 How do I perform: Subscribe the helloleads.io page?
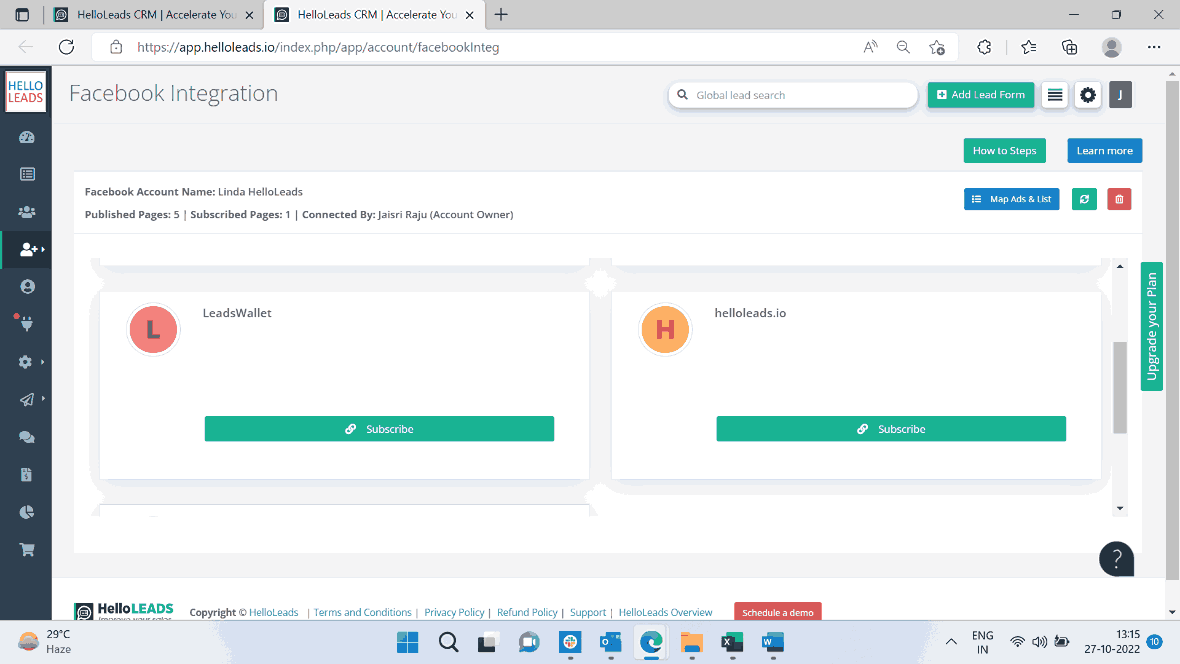[x=891, y=429]
